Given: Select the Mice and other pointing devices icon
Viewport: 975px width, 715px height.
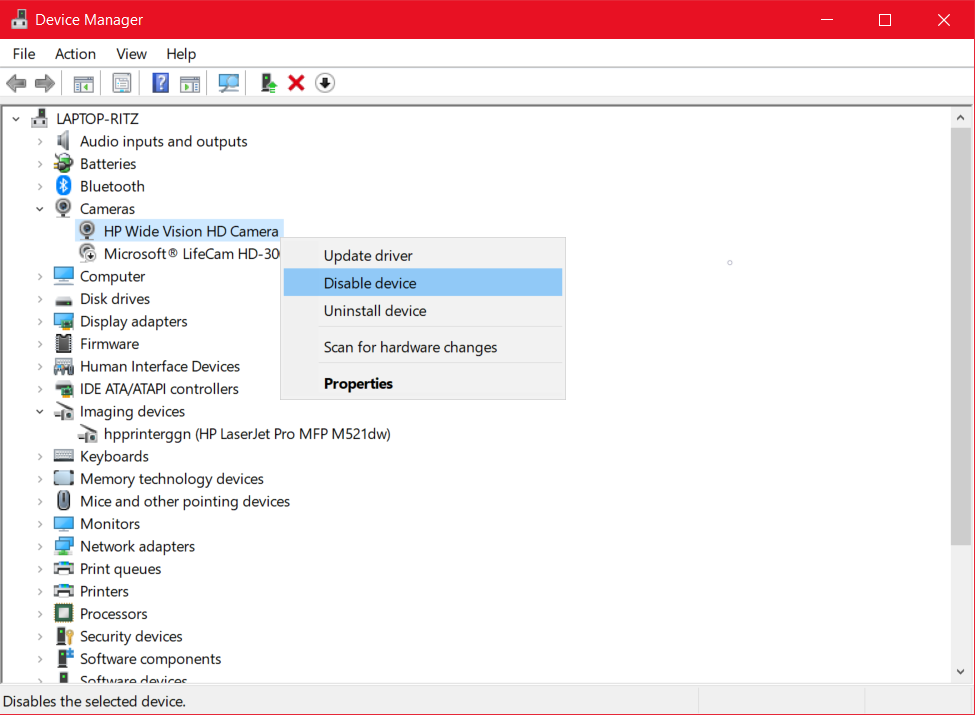Looking at the screenshot, I should (63, 500).
